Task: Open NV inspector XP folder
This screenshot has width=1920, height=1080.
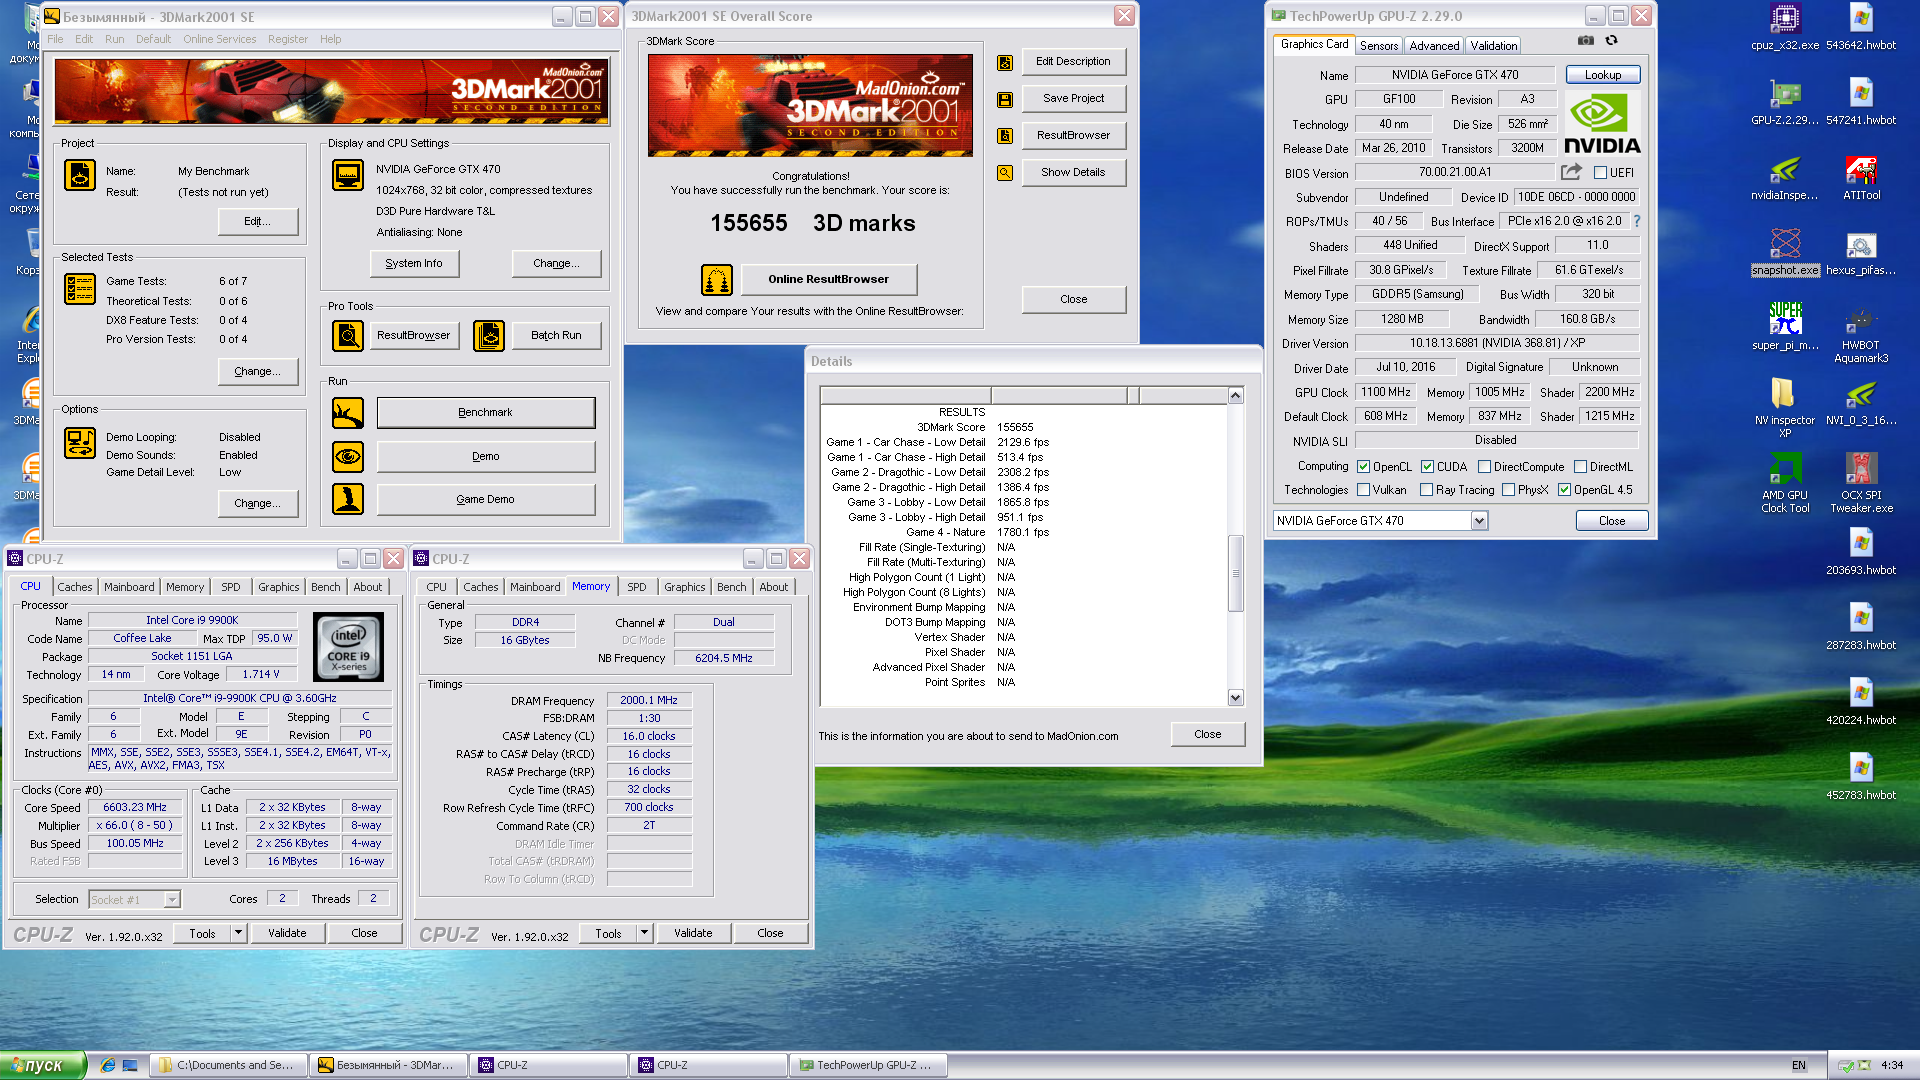Action: [x=1785, y=408]
